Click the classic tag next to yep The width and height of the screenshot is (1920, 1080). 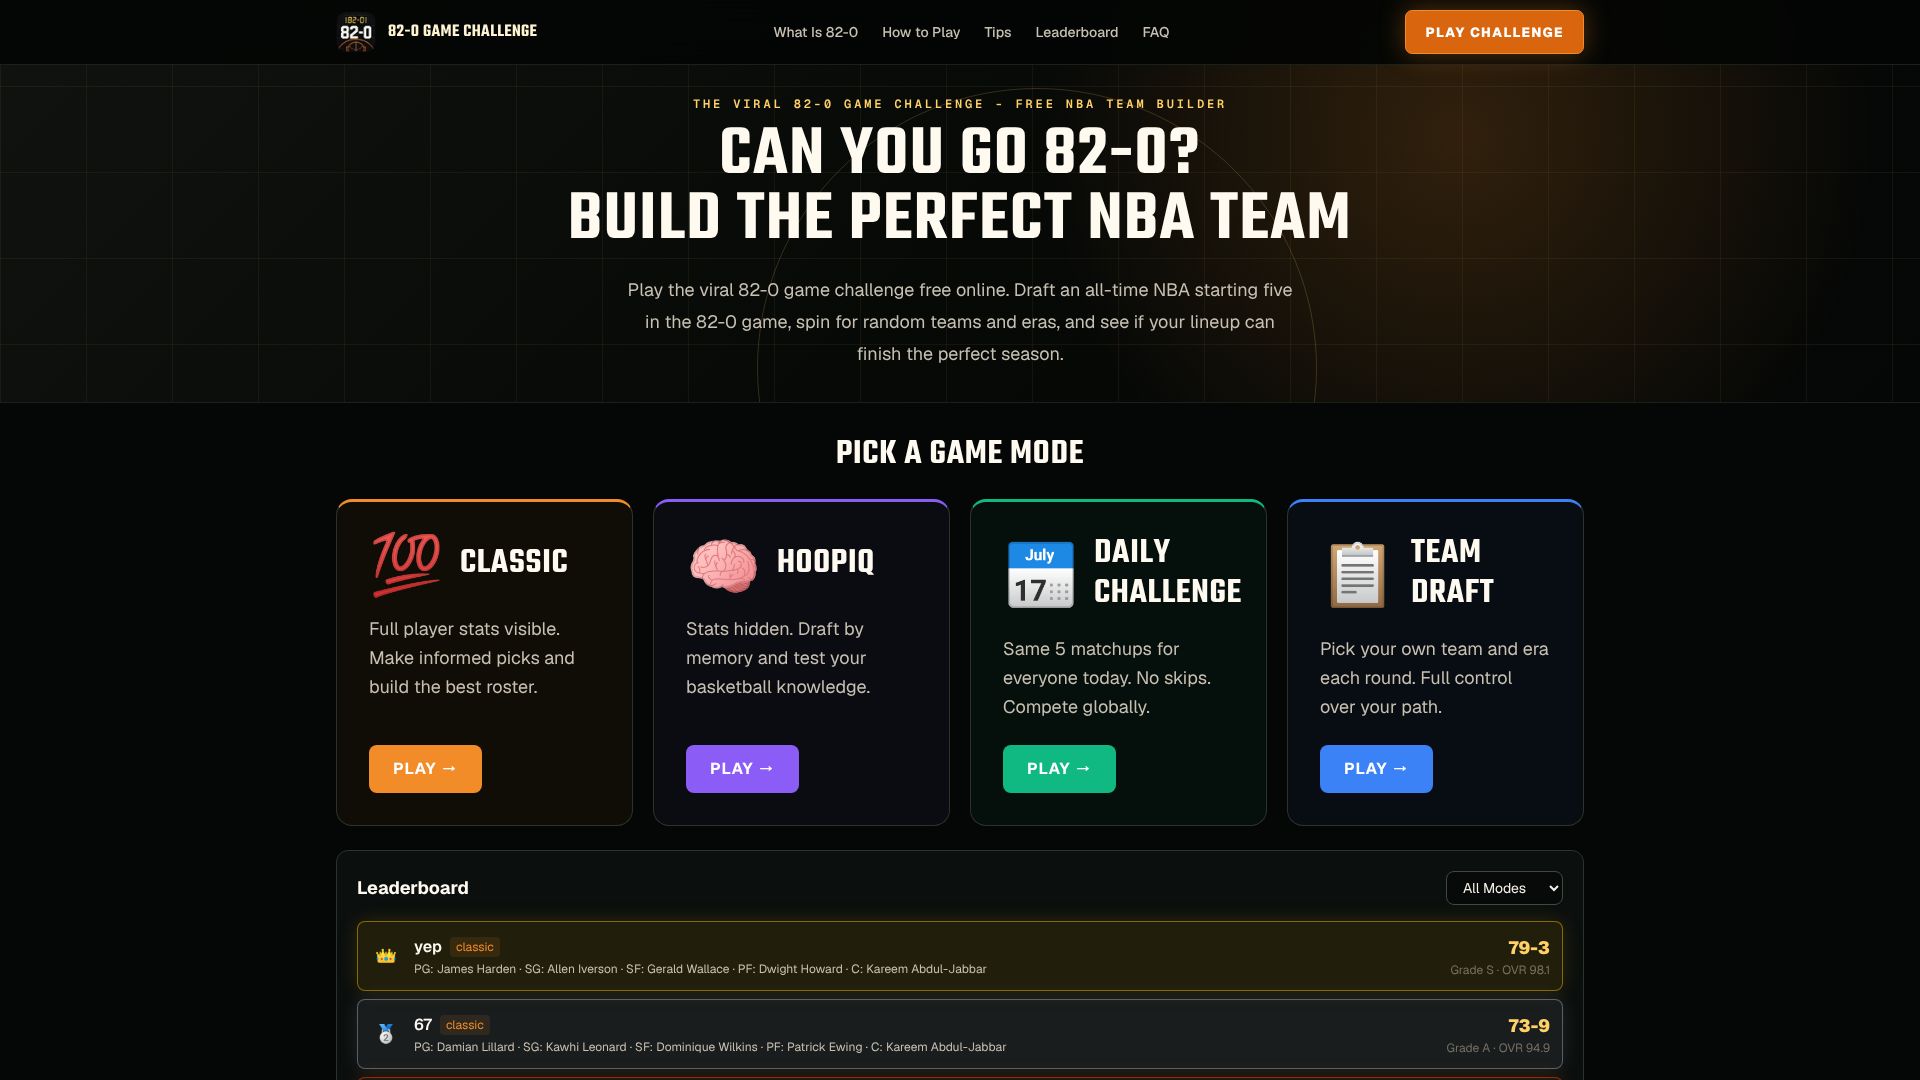(x=474, y=947)
